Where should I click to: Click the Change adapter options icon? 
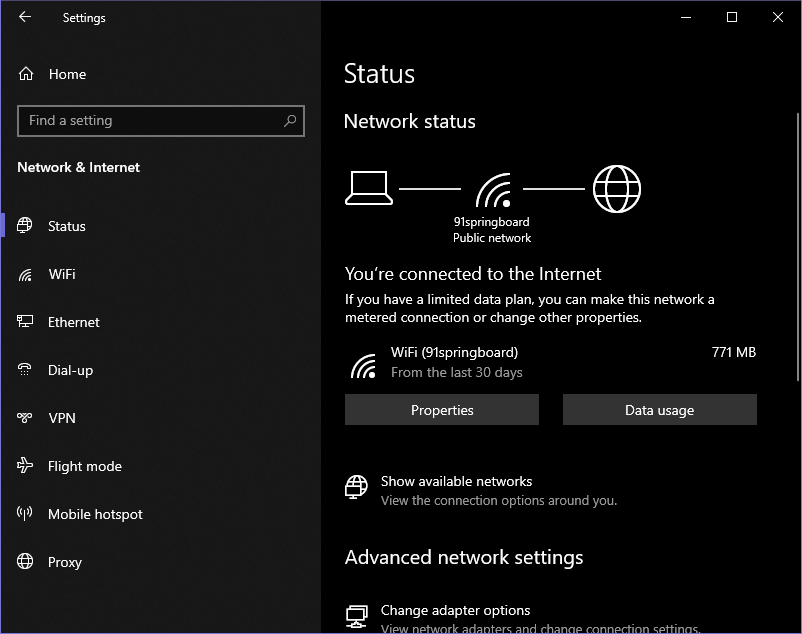[356, 614]
